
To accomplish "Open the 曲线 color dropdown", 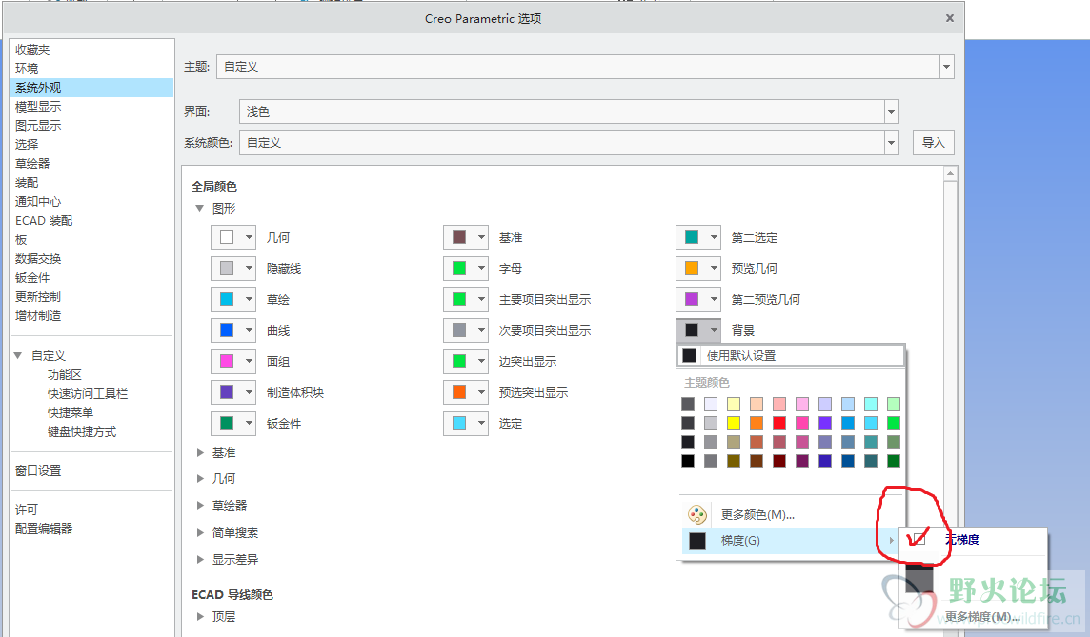I will [x=249, y=330].
